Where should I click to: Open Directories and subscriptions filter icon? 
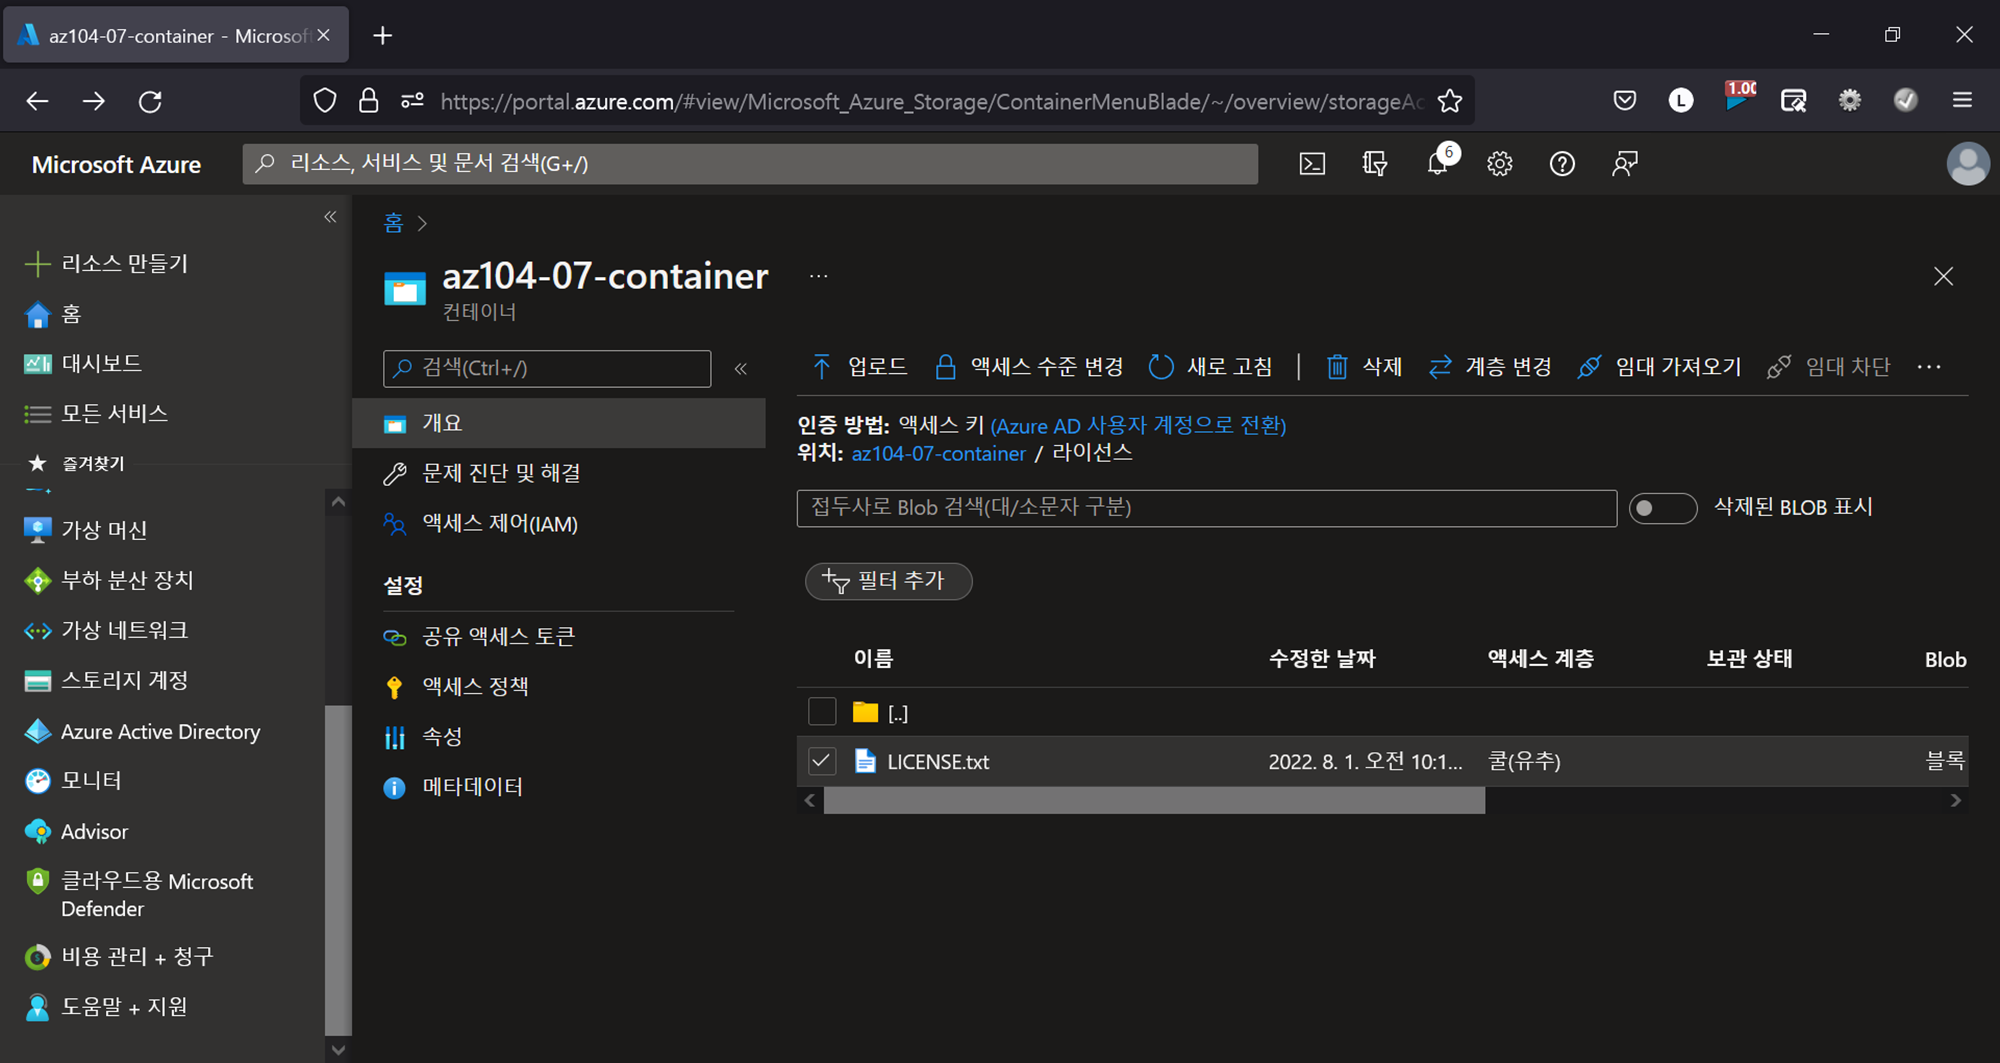pos(1375,164)
